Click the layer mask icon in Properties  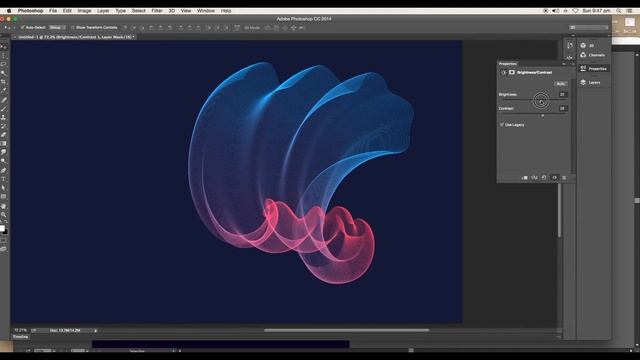(x=512, y=72)
